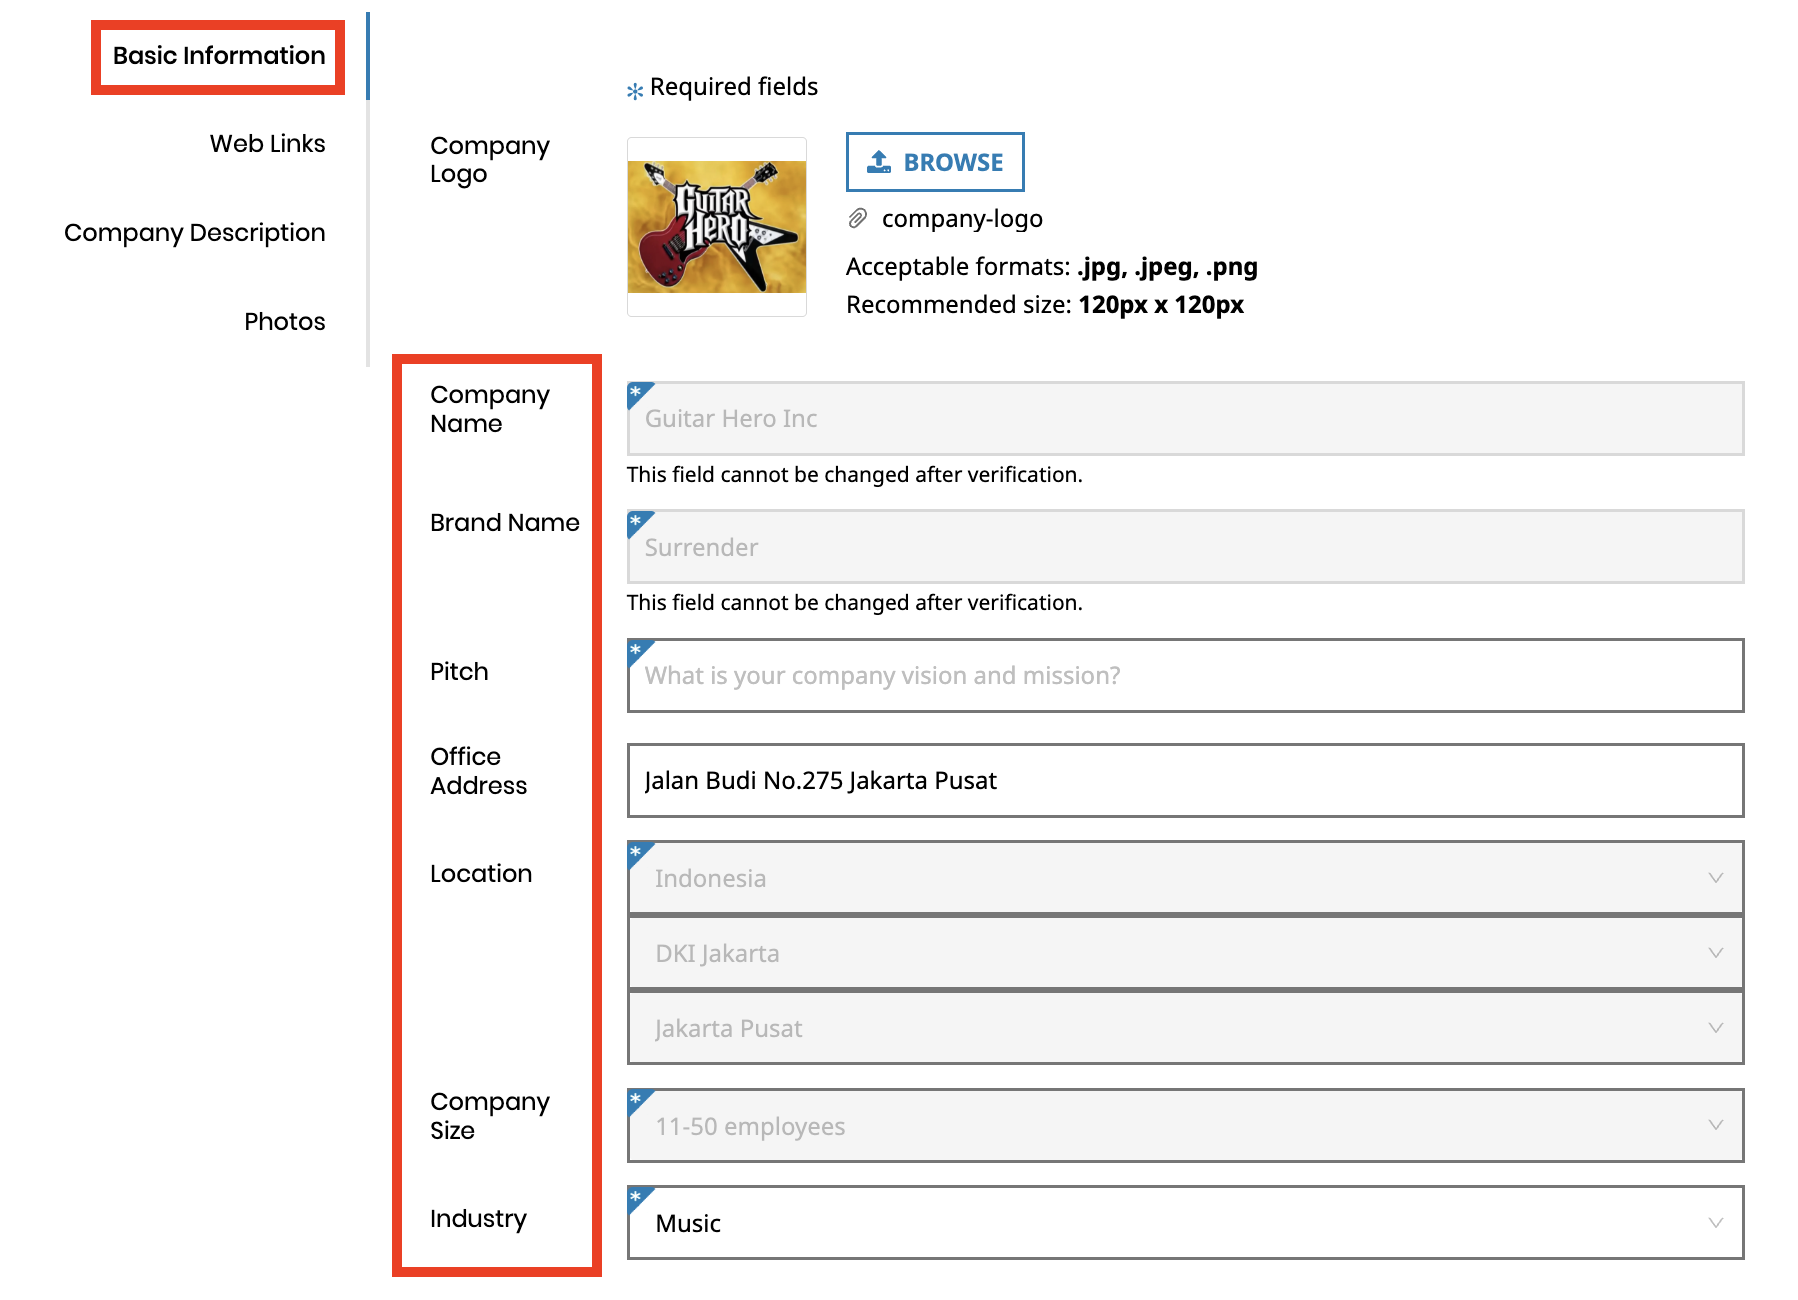Open the Jakarta Pusat city dropdown
Image resolution: width=1798 pixels, height=1300 pixels.
click(x=1185, y=1028)
